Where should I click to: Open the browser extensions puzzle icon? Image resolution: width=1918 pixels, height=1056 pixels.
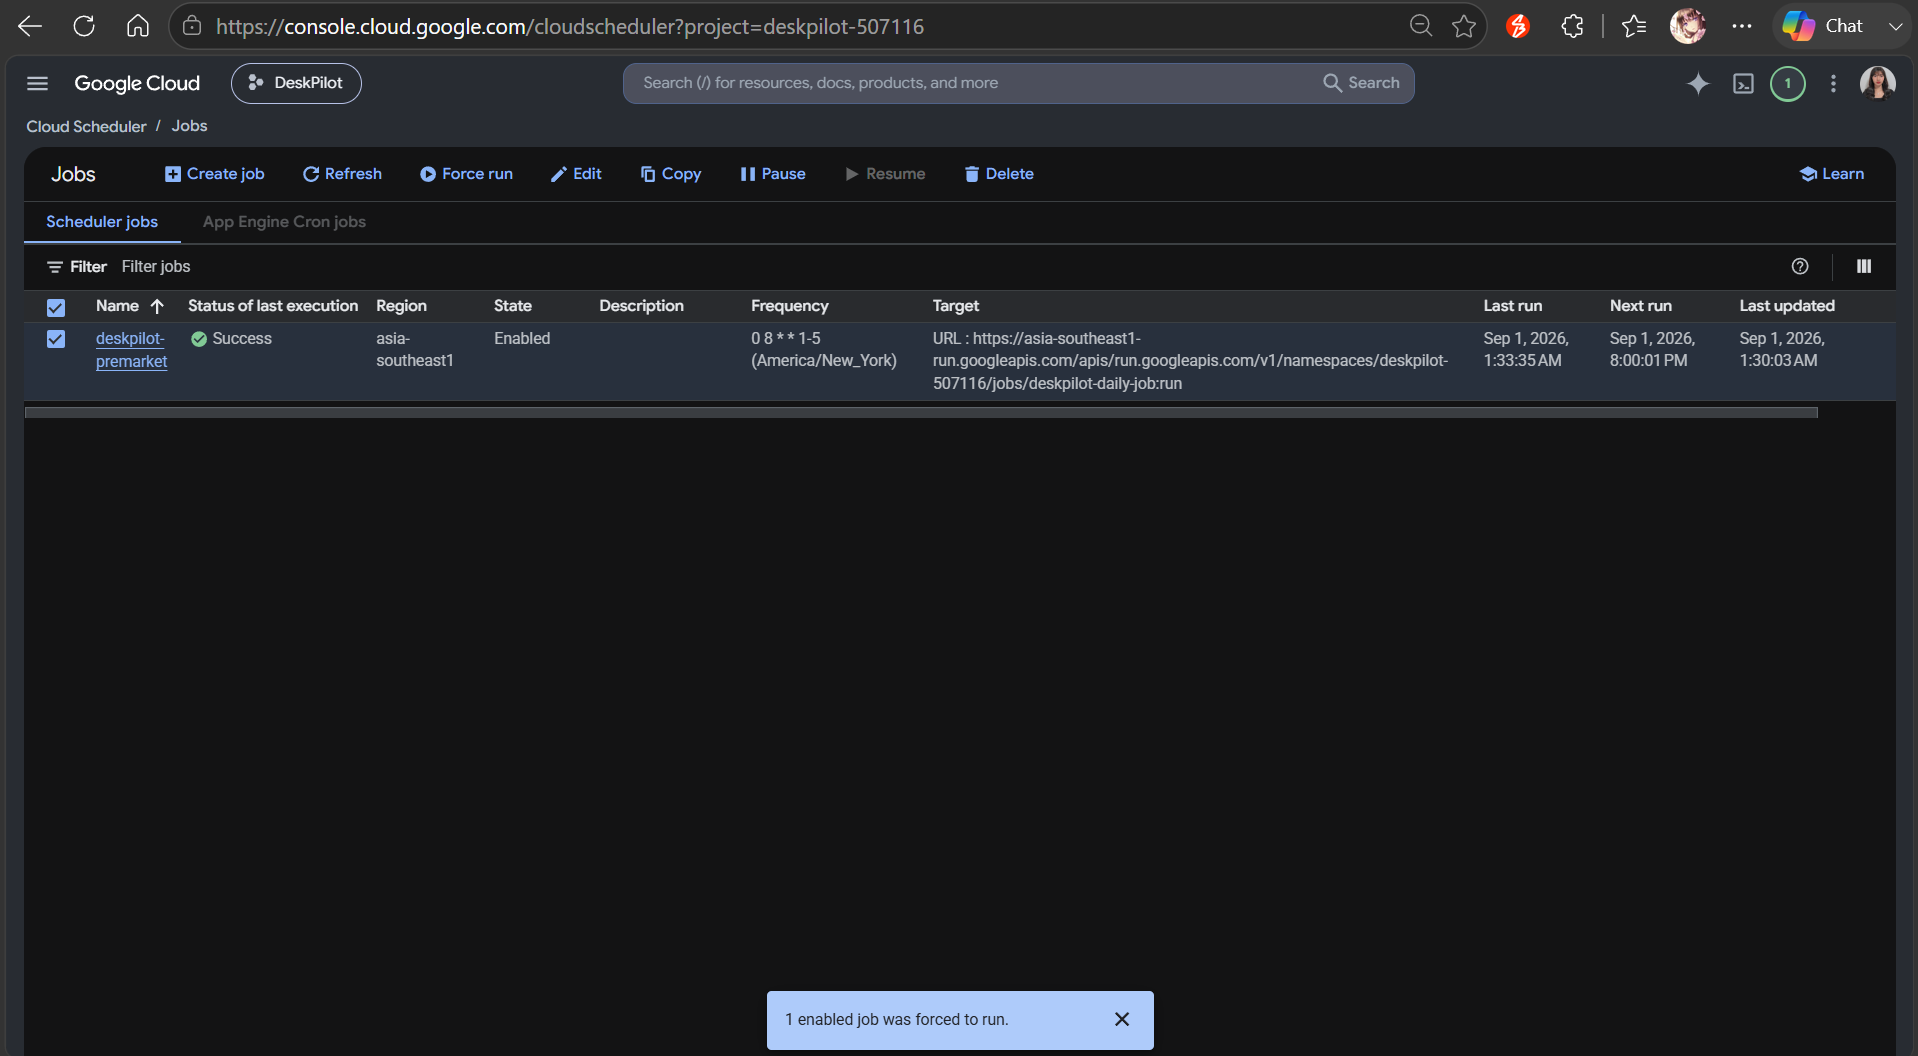click(1572, 26)
